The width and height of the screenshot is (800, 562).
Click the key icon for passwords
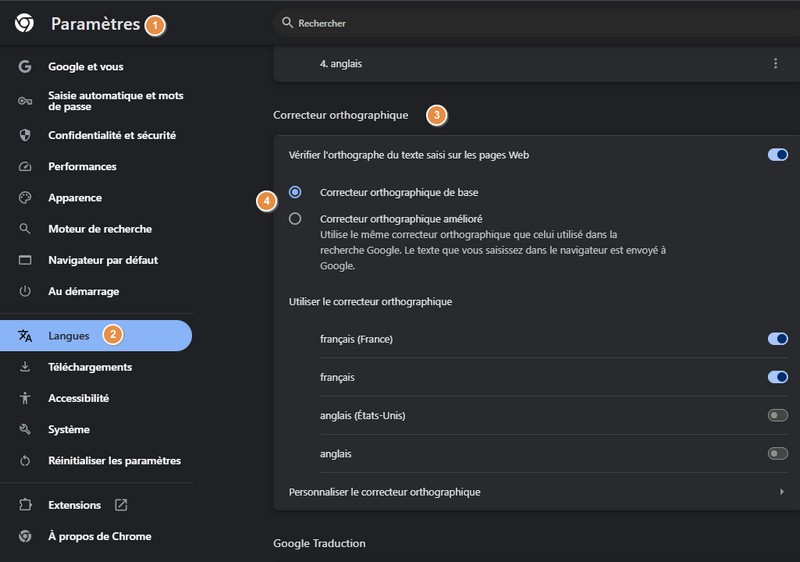[x=26, y=101]
